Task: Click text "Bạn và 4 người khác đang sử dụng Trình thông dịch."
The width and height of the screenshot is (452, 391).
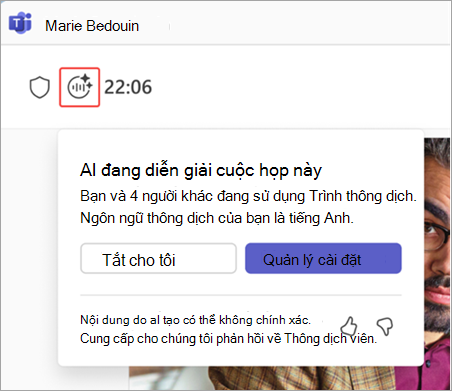Action: pos(248,196)
